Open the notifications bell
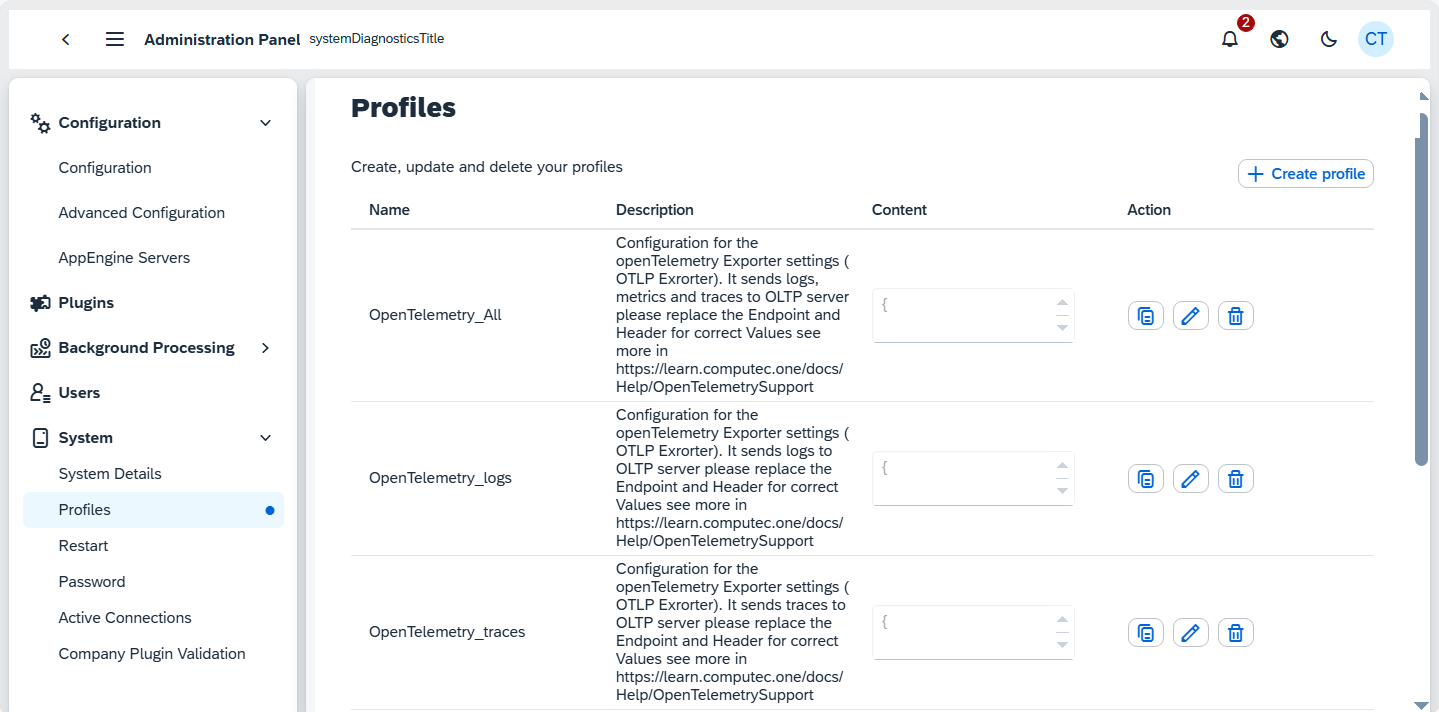 coord(1229,39)
